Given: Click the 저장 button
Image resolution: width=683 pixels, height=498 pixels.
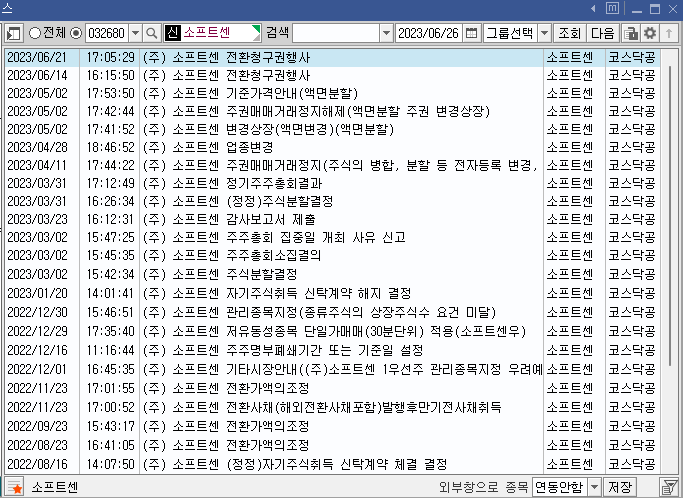Looking at the screenshot, I should 620,487.
